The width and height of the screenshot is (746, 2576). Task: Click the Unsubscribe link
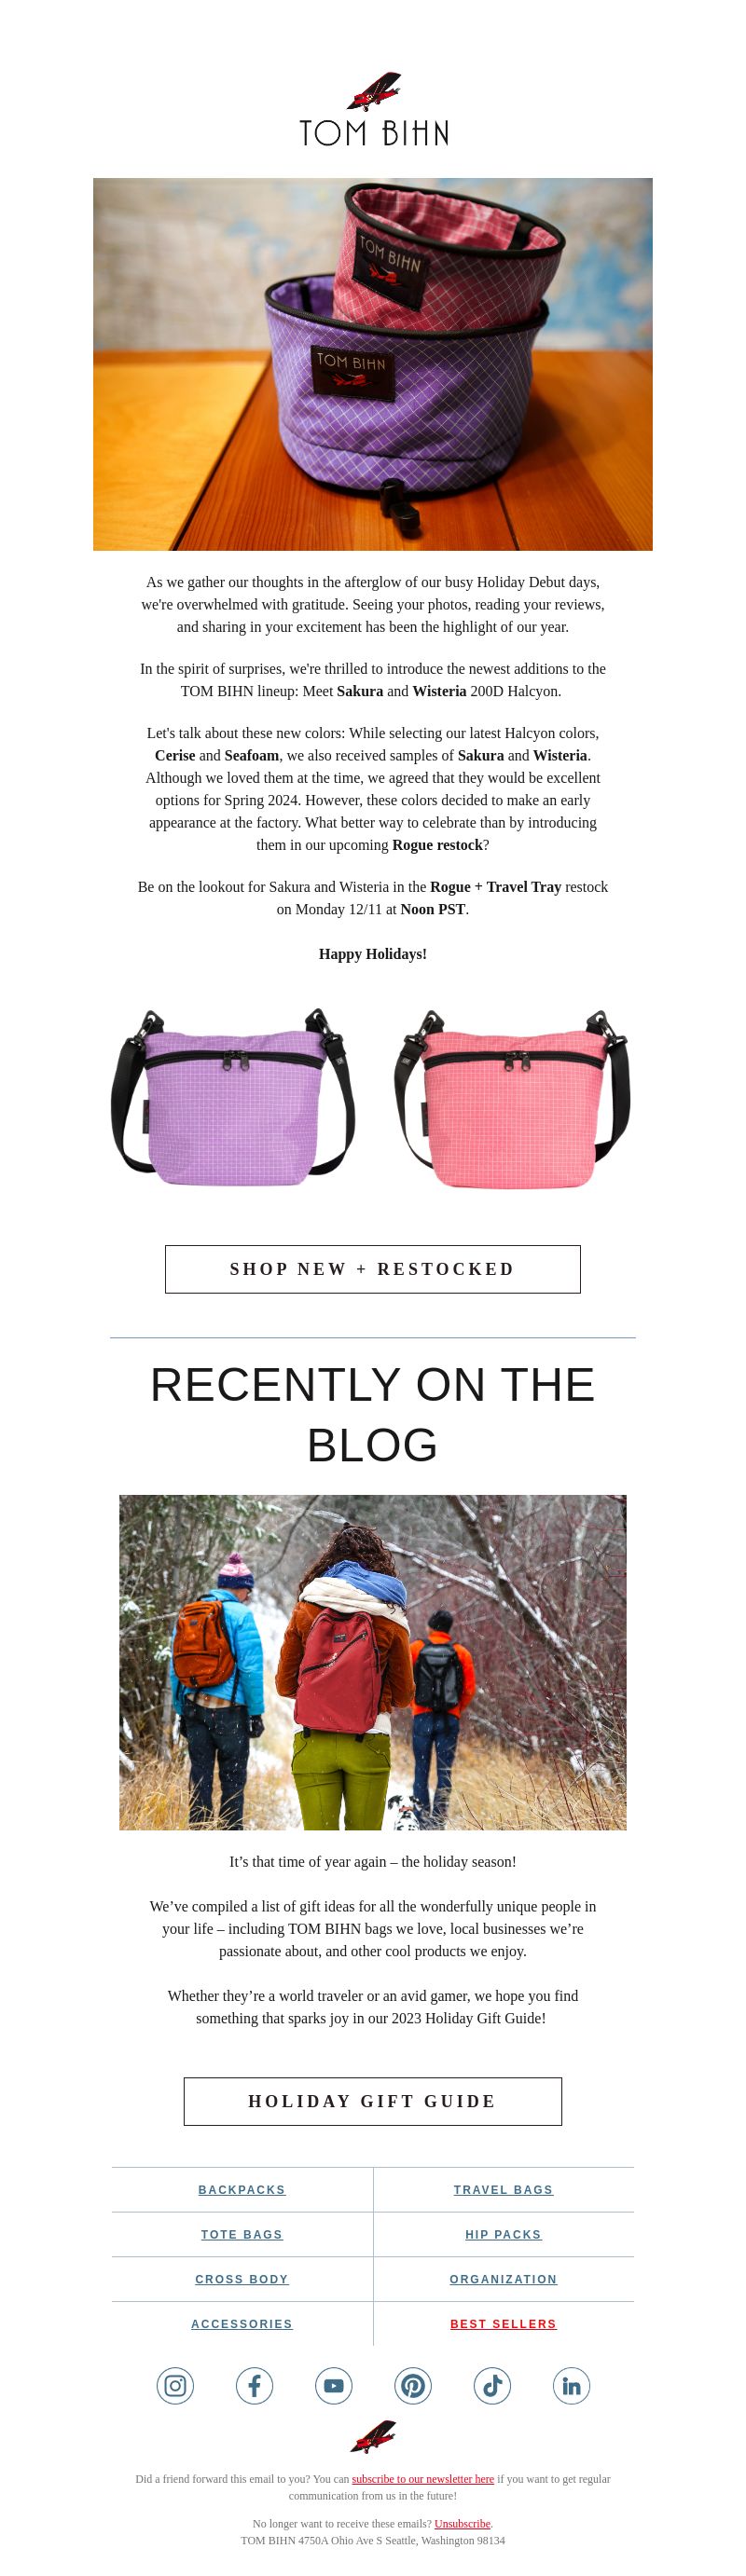click(x=462, y=2524)
